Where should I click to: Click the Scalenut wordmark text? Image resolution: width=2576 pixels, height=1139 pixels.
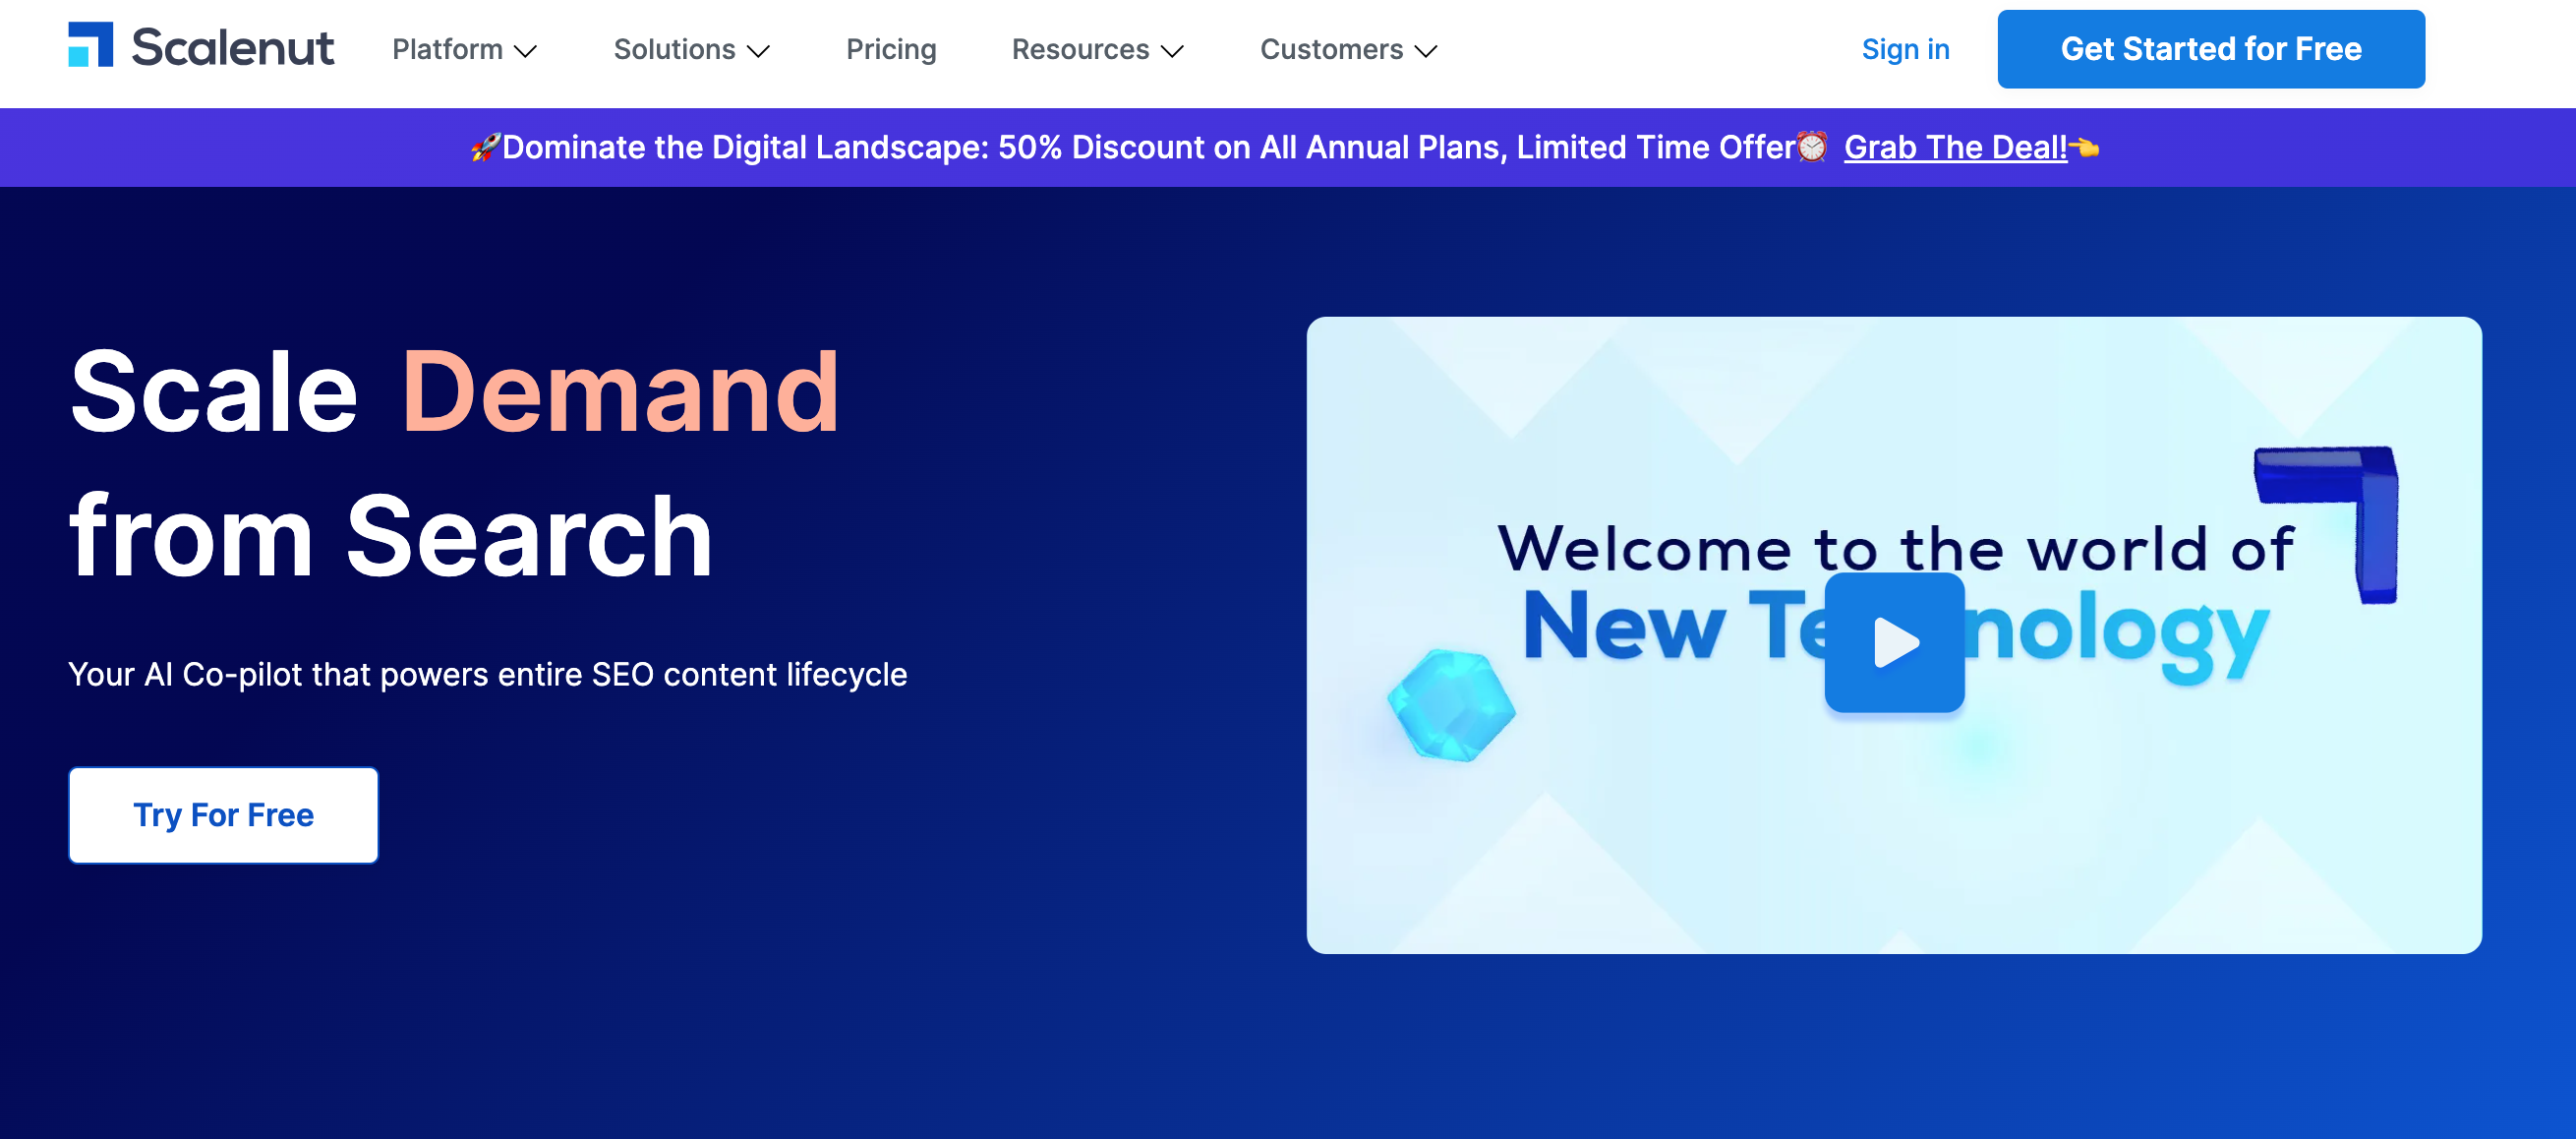coord(232,47)
